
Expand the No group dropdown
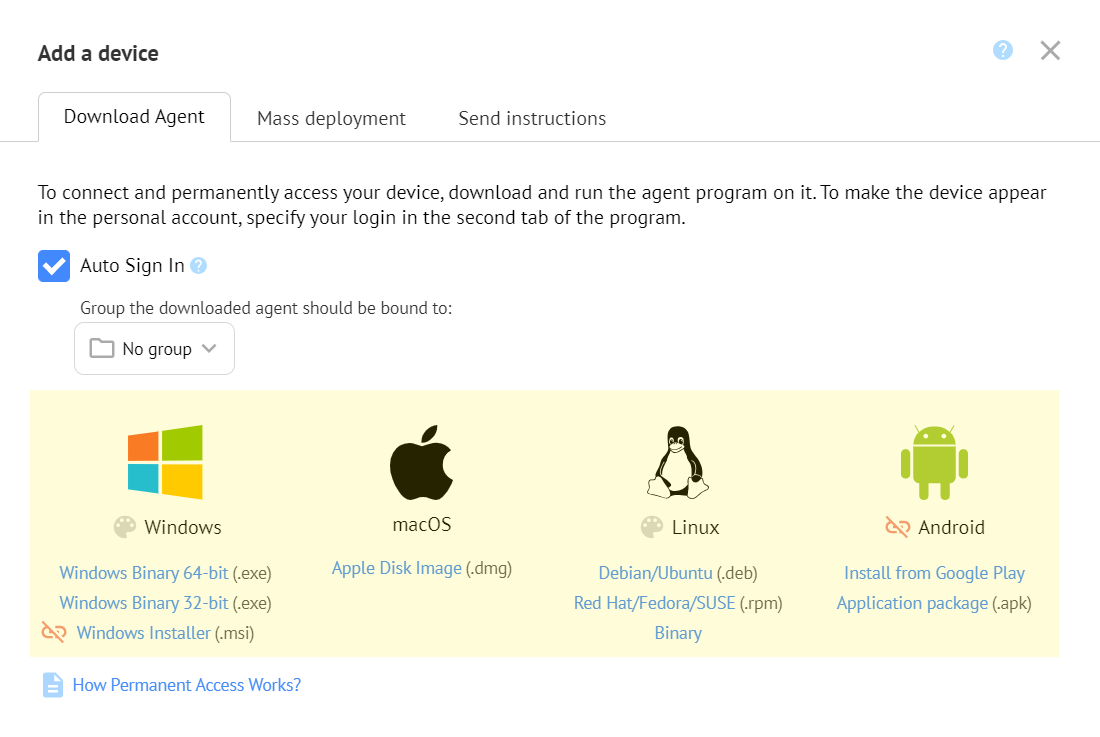(154, 349)
